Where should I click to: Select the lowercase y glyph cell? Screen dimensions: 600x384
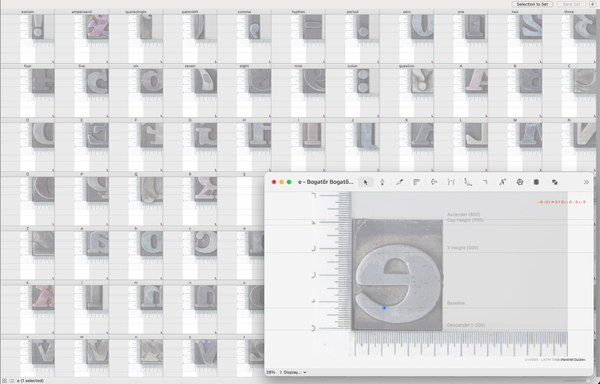(x=190, y=356)
